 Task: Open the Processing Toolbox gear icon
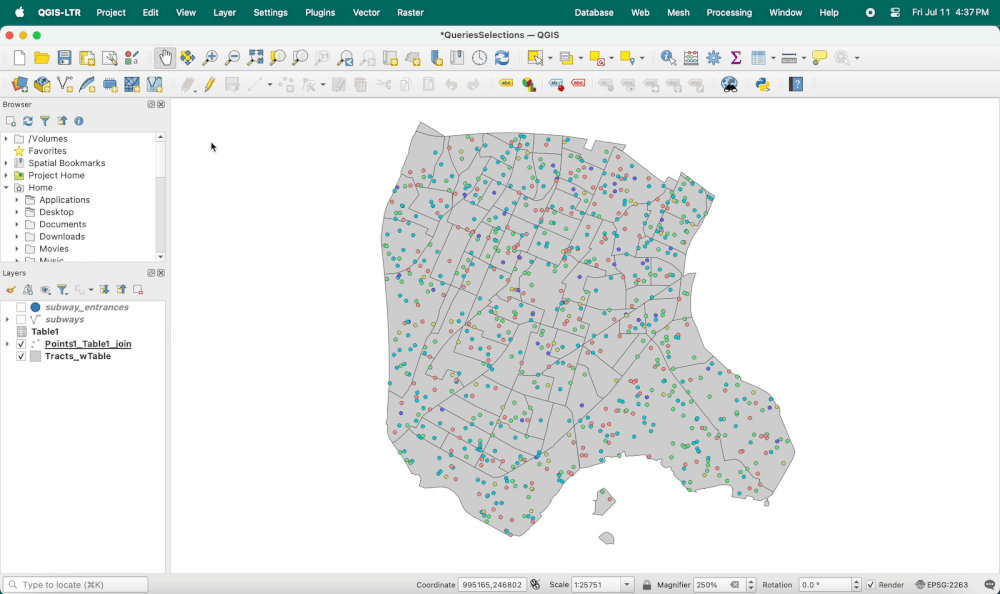pos(713,58)
